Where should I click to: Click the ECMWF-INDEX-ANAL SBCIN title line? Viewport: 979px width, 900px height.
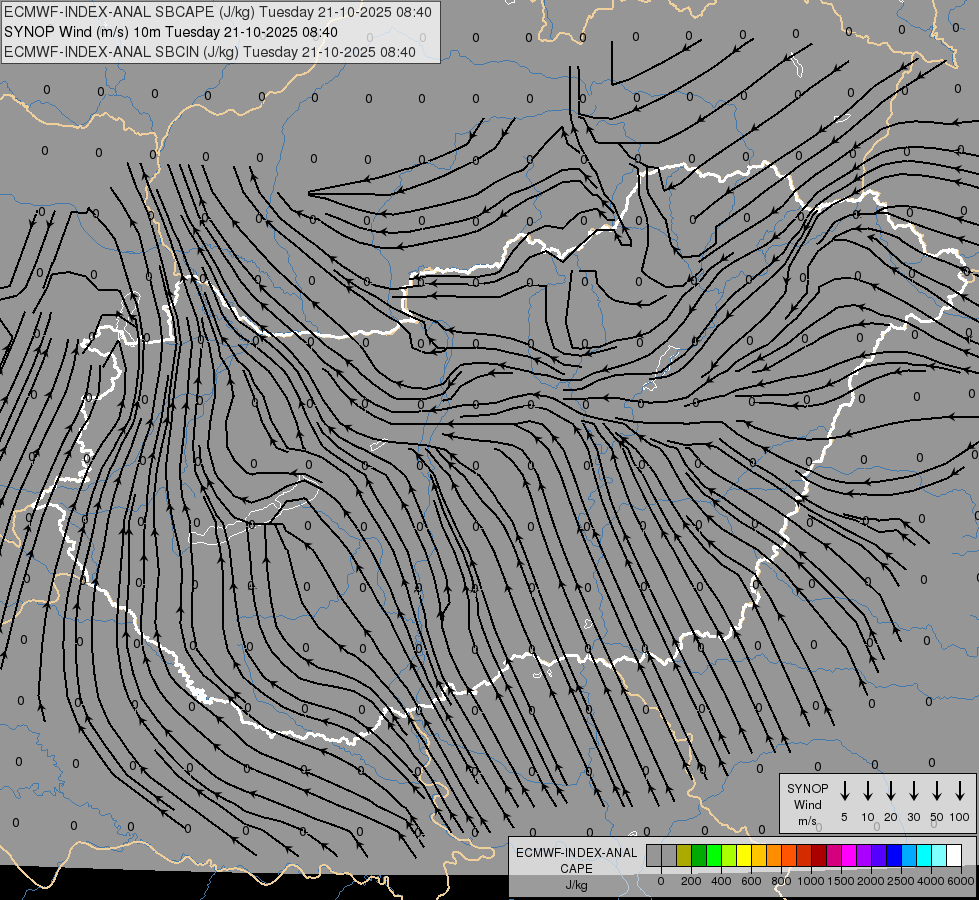[x=210, y=52]
